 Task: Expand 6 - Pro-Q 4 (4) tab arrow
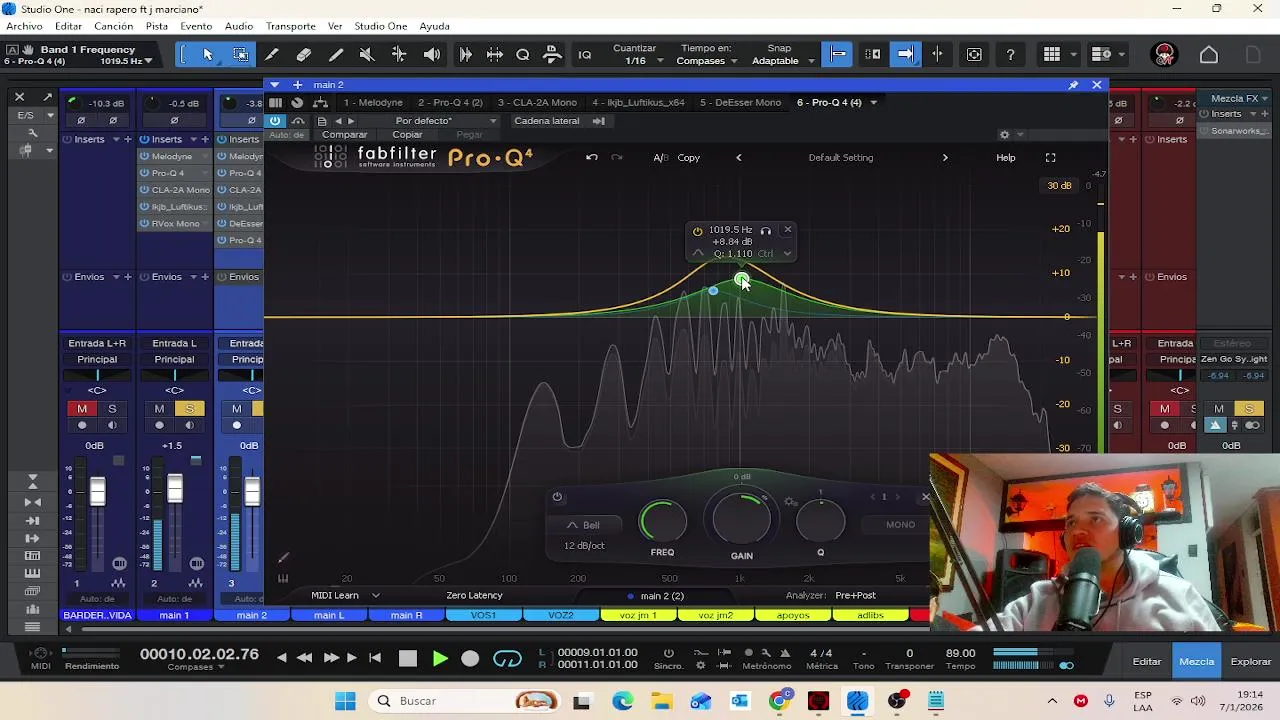click(x=873, y=102)
